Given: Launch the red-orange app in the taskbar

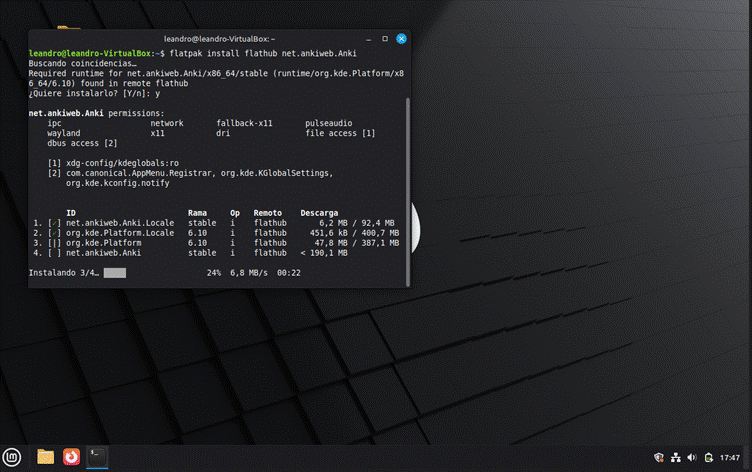Looking at the screenshot, I should pyautogui.click(x=71, y=457).
